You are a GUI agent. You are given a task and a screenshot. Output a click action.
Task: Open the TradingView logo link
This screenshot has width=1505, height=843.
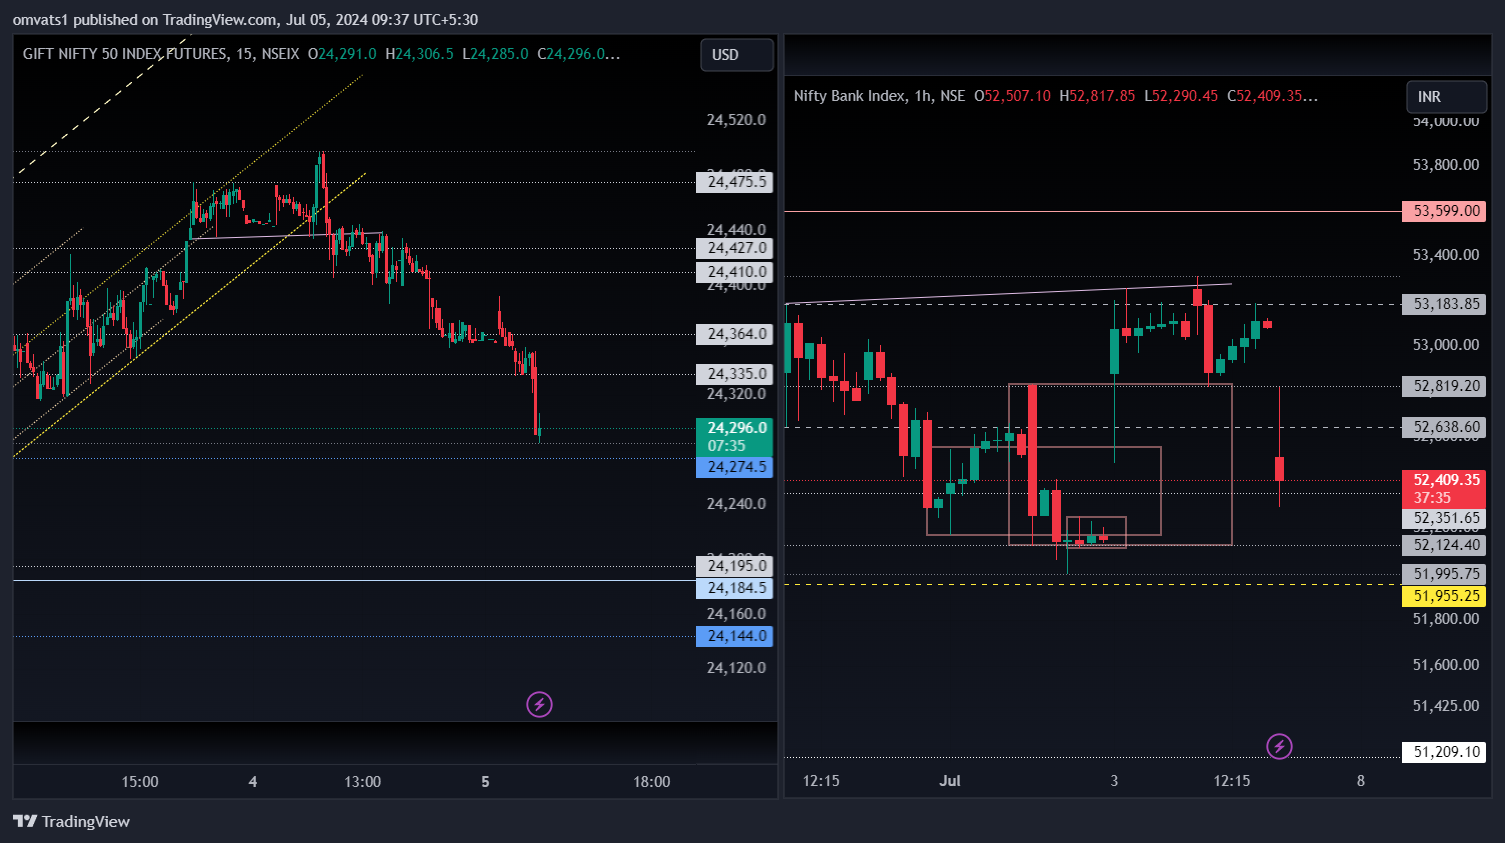pos(72,821)
